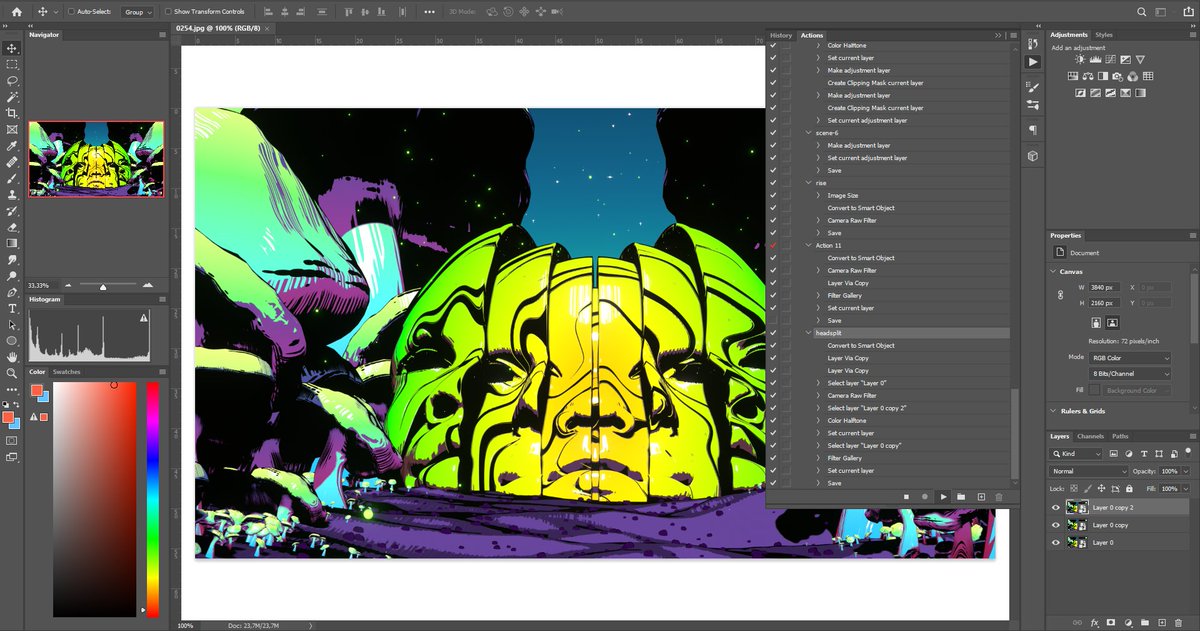Screen dimensions: 1200x631
Task: Hide the Layer 0 copy layer
Action: (x=1055, y=525)
